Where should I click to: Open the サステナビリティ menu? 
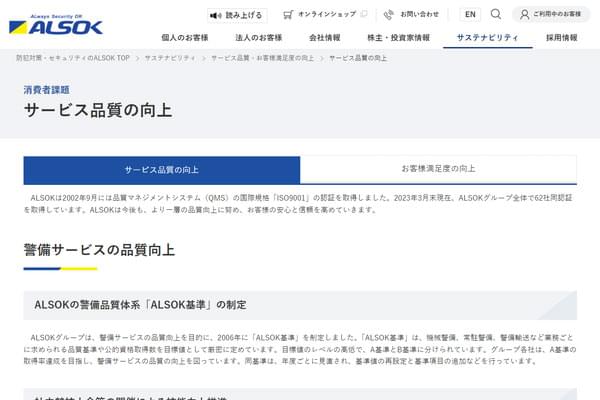[488, 38]
